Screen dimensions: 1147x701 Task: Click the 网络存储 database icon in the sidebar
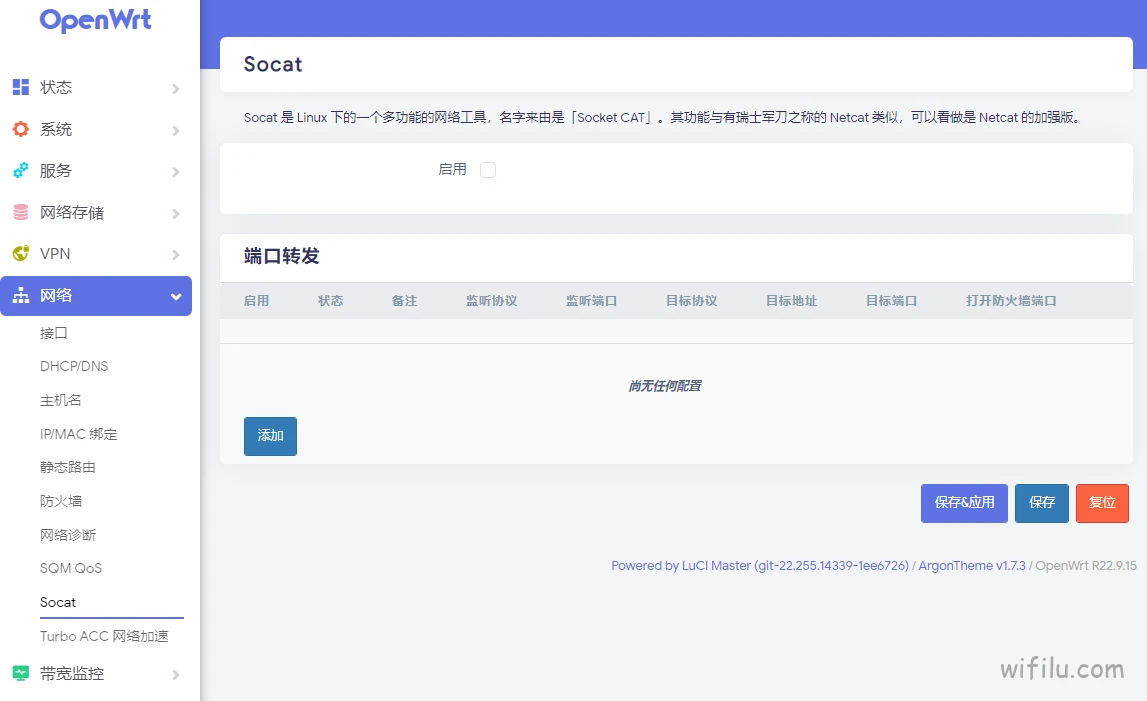click(x=20, y=212)
